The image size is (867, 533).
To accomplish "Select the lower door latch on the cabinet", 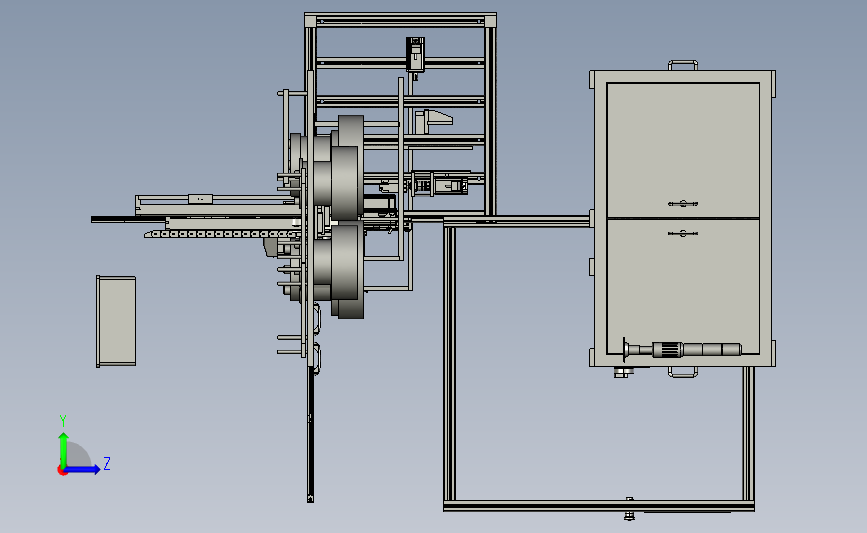I will point(683,233).
